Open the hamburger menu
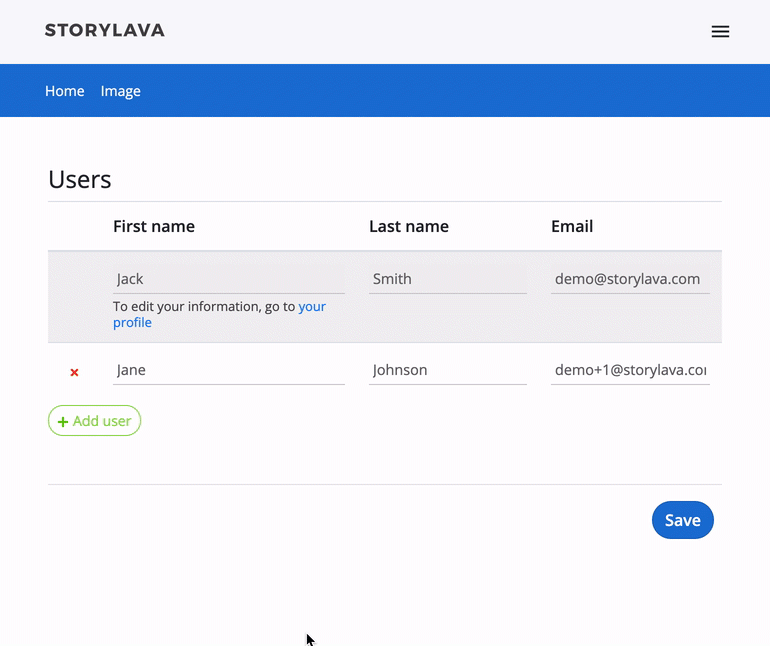Image resolution: width=770 pixels, height=646 pixels. 720,31
